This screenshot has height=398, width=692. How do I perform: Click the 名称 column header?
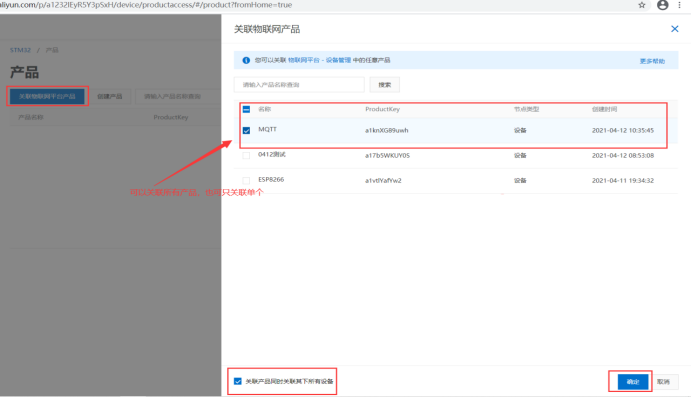tap(264, 109)
